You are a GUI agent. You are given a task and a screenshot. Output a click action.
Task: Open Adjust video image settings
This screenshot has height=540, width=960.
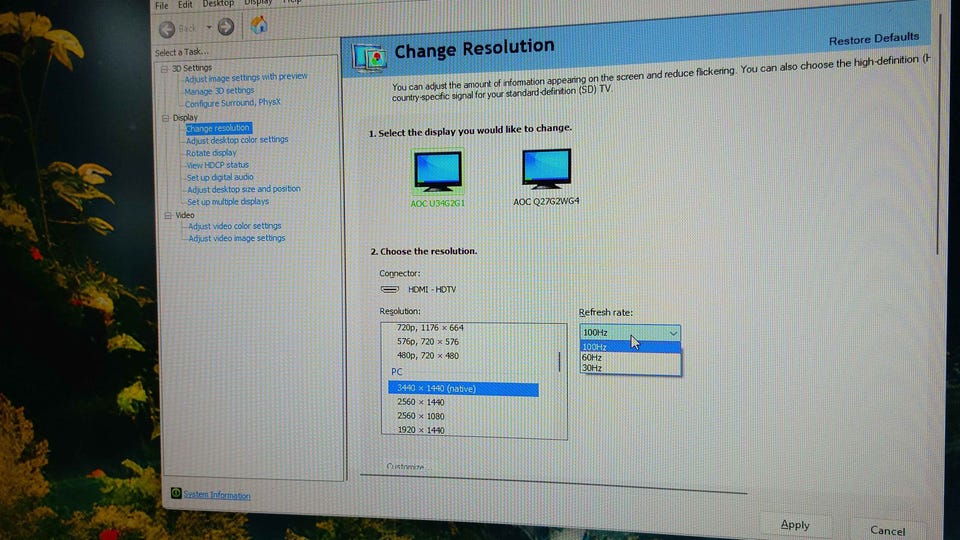[x=236, y=239]
